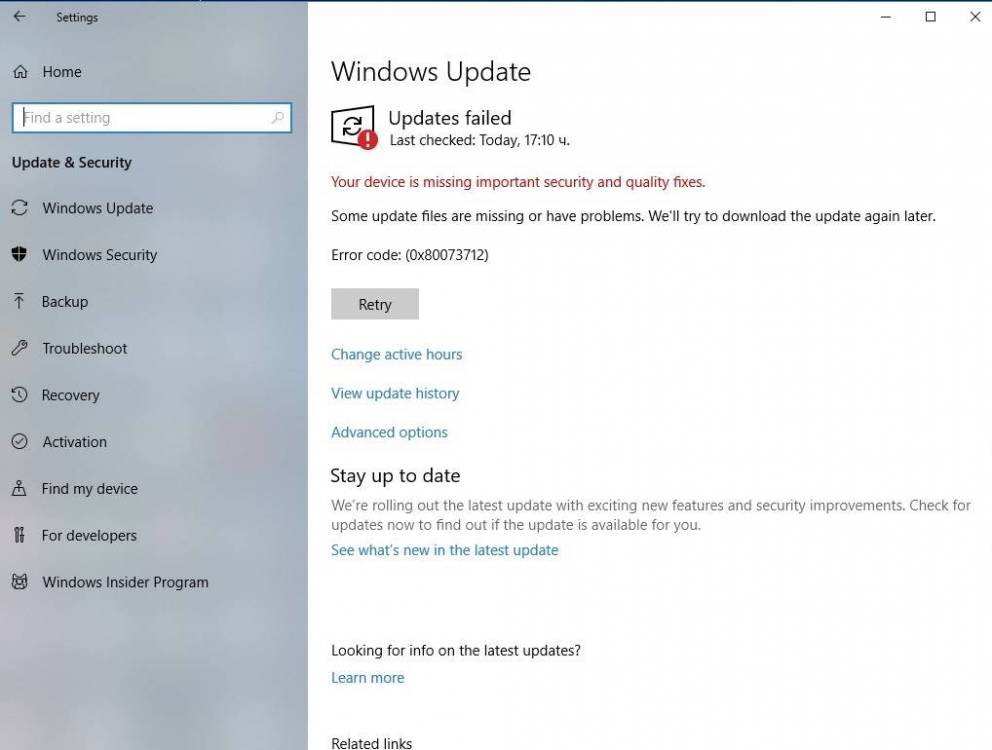Open Find my device settings
Screen dimensions: 992x750
point(89,489)
